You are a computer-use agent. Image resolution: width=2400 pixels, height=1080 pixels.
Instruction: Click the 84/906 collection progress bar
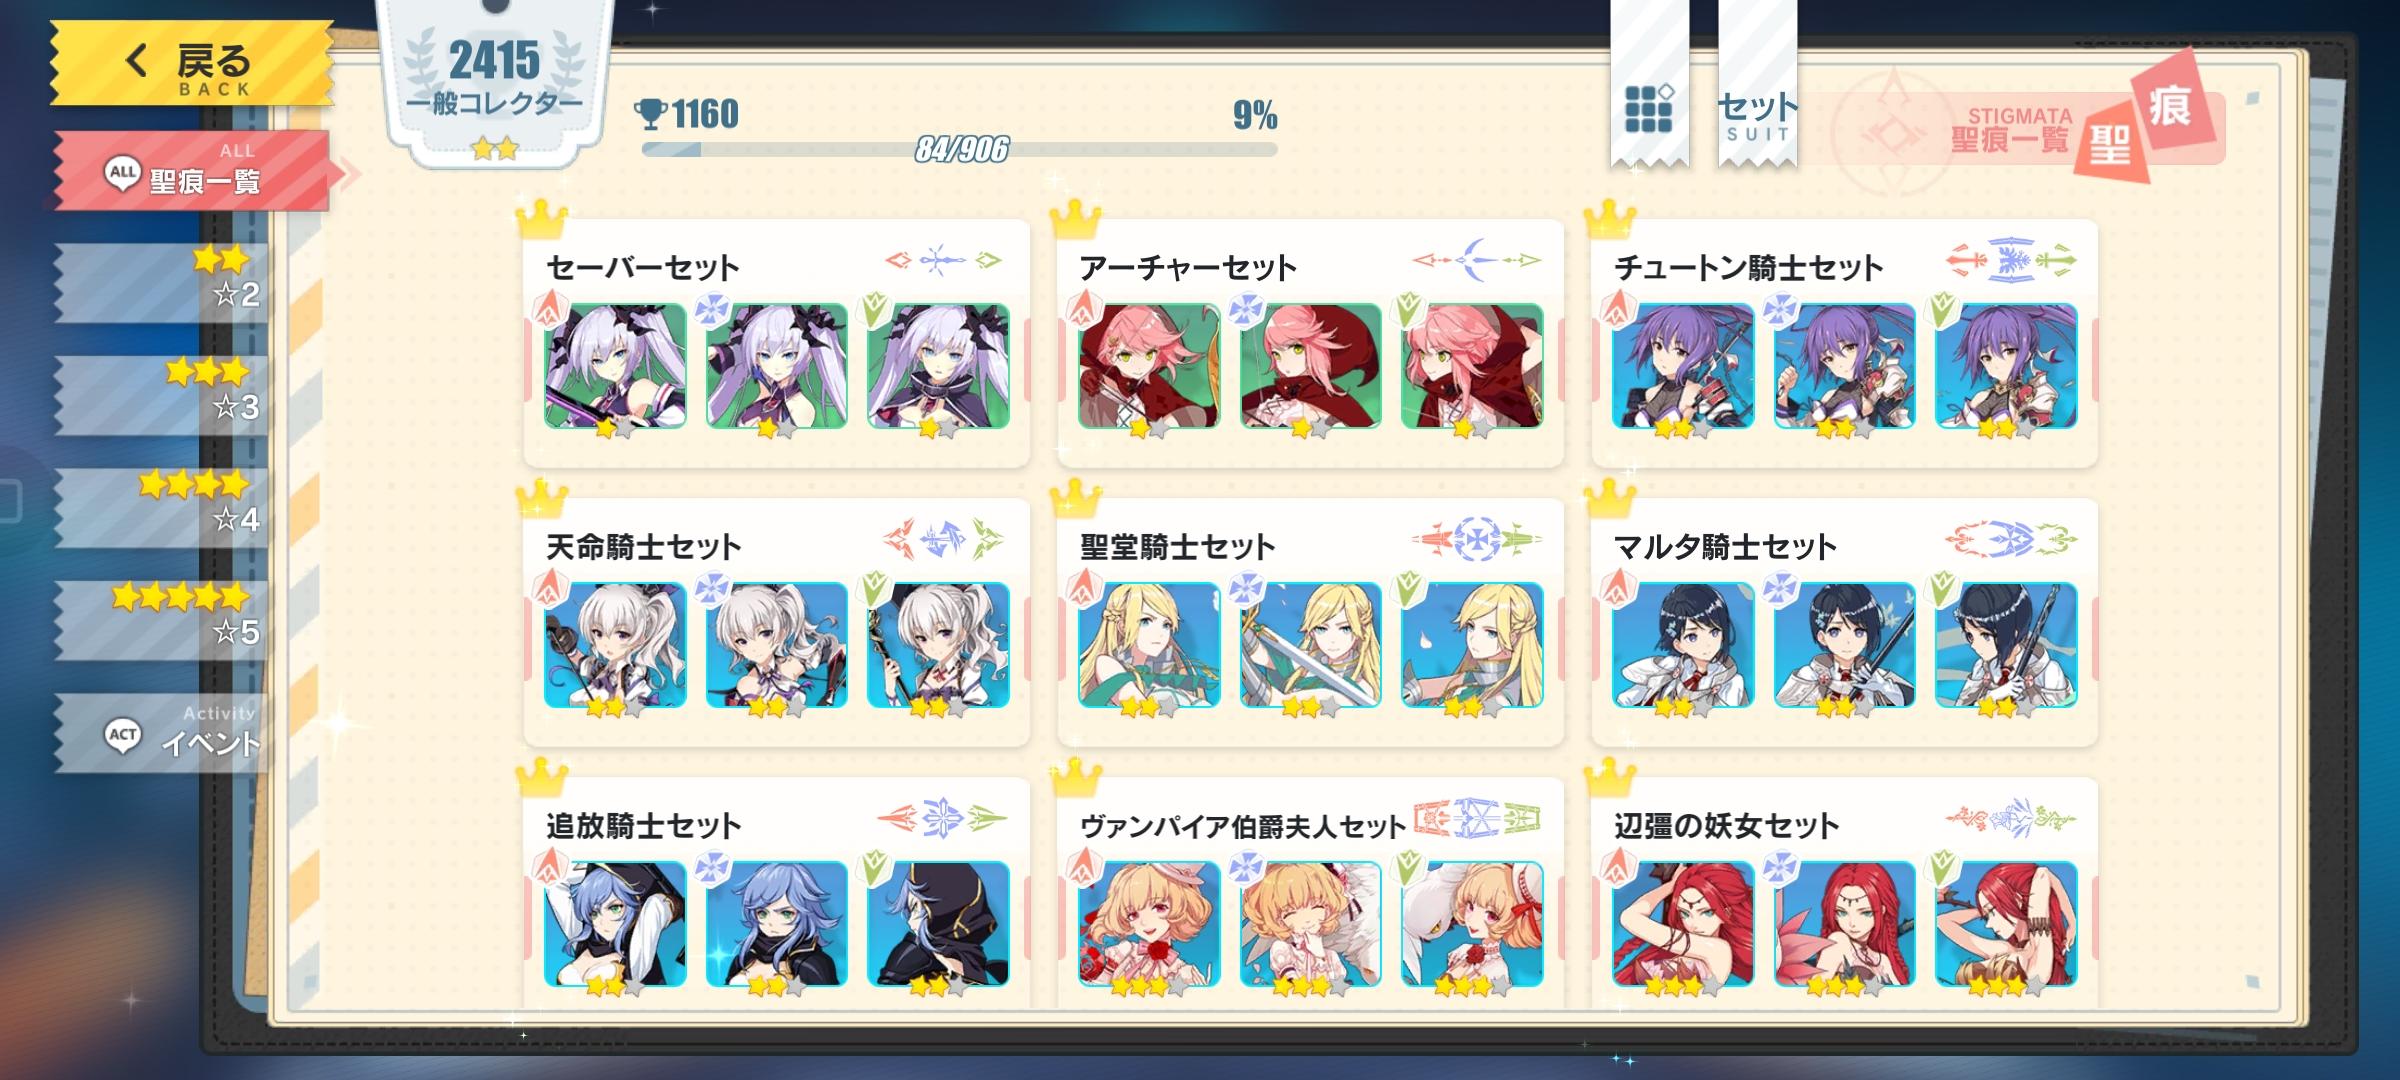pos(959,150)
